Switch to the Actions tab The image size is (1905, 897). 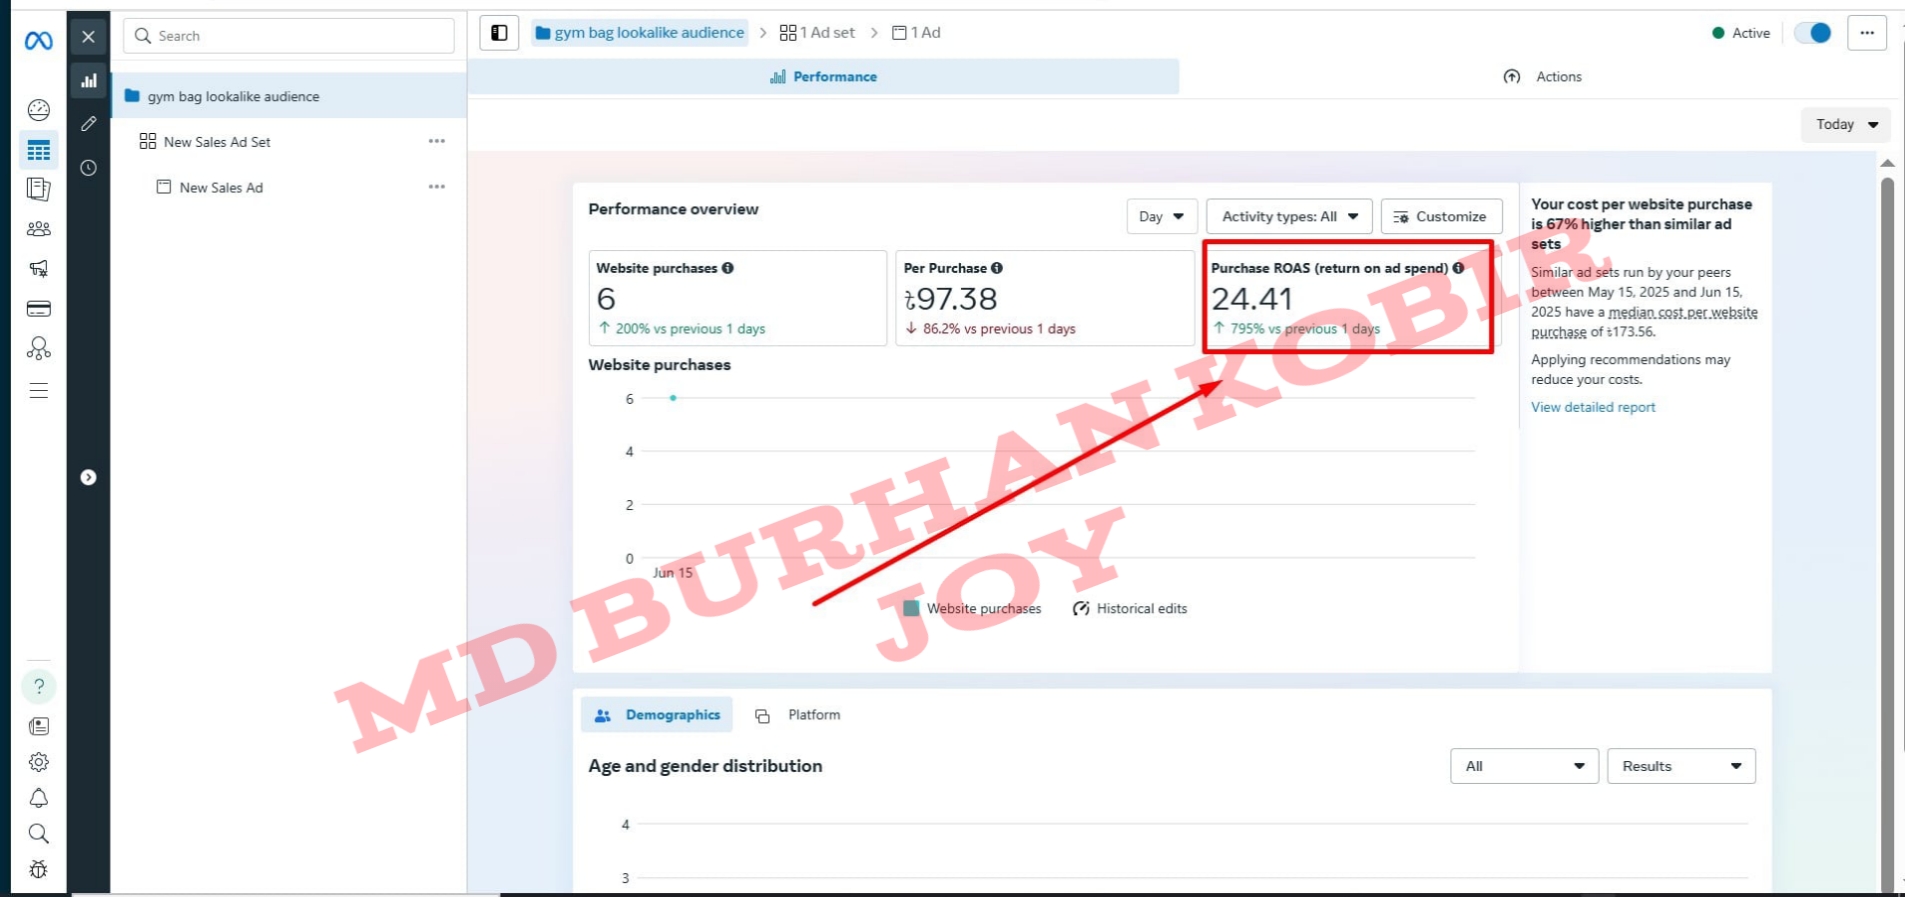click(x=1543, y=77)
